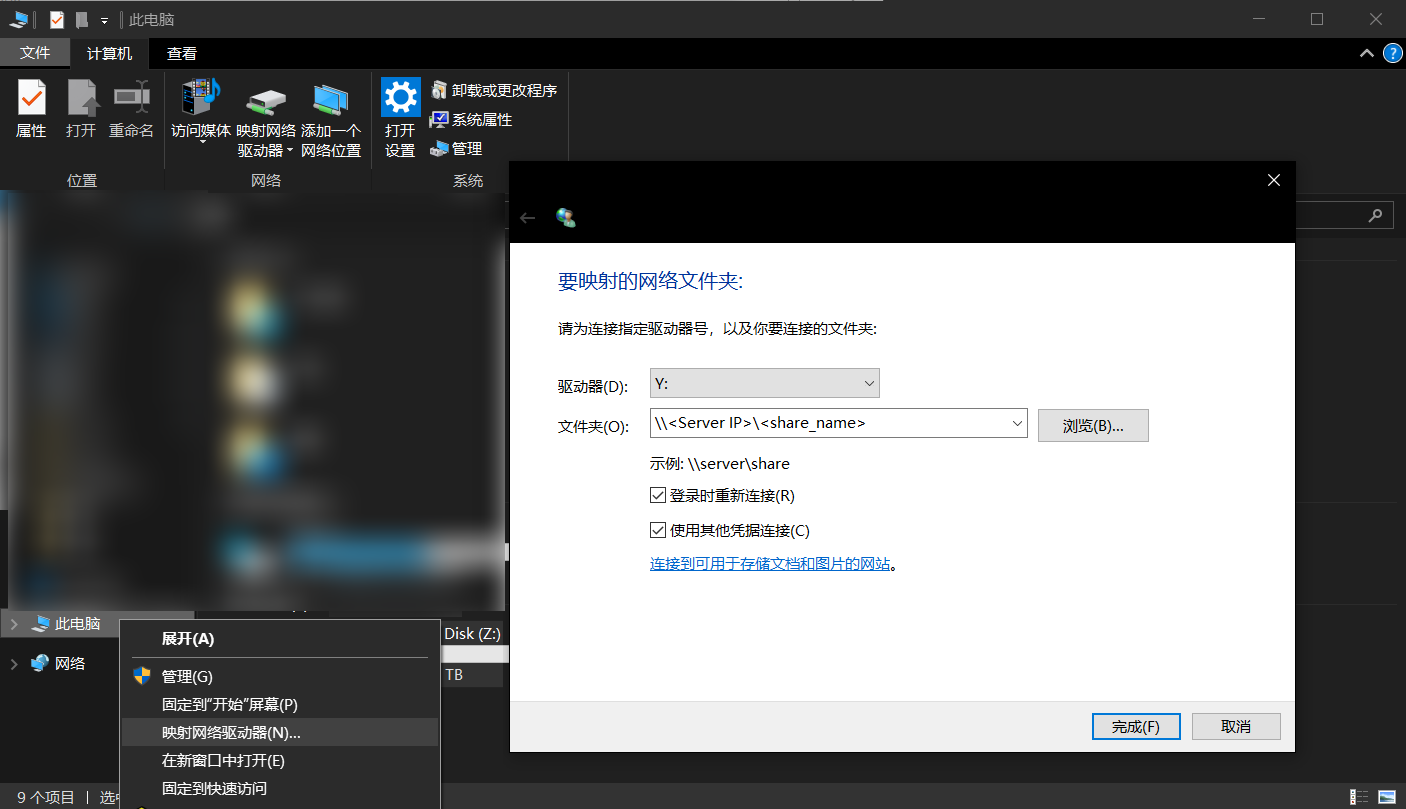Toggle Reconnect at sign-in (登录时重新连接) checkbox
Image resolution: width=1406 pixels, height=809 pixels.
tap(658, 495)
